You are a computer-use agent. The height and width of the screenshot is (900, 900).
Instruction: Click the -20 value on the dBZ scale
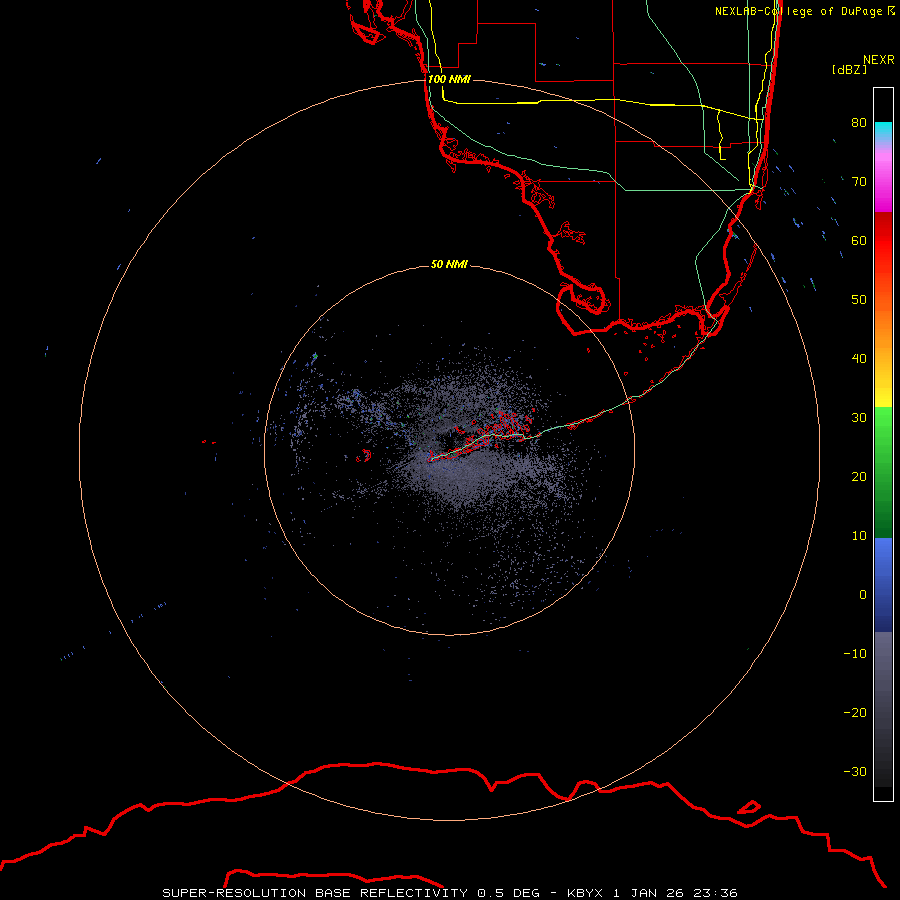[x=855, y=712]
